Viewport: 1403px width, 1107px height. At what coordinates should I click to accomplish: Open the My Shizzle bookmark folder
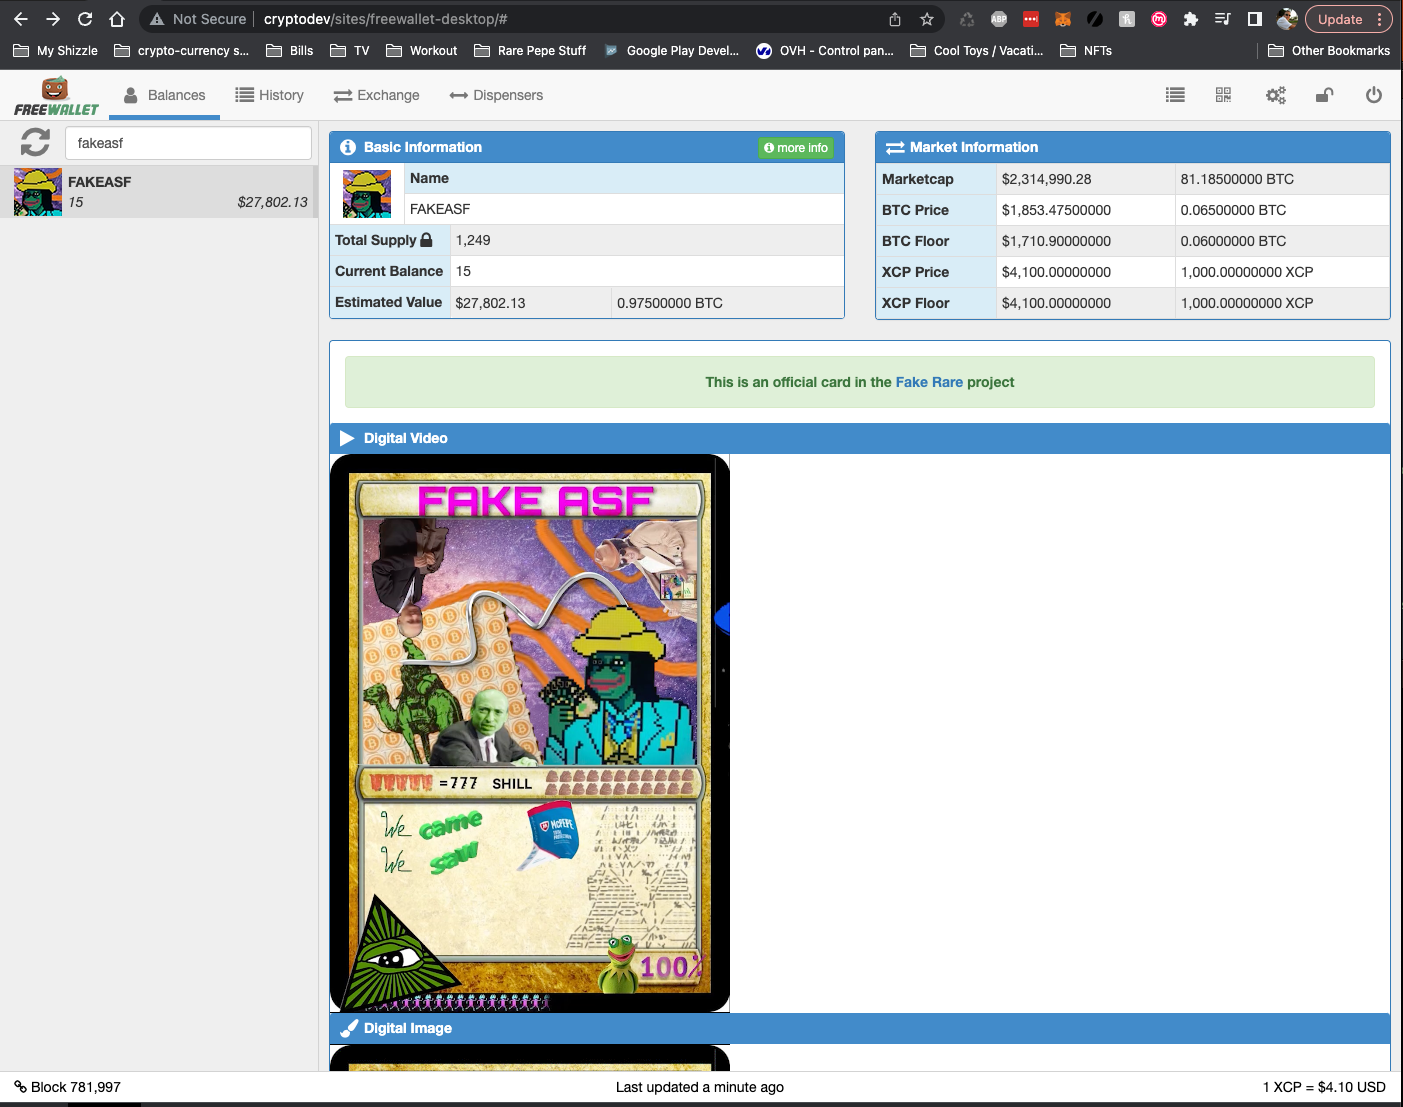pos(55,50)
